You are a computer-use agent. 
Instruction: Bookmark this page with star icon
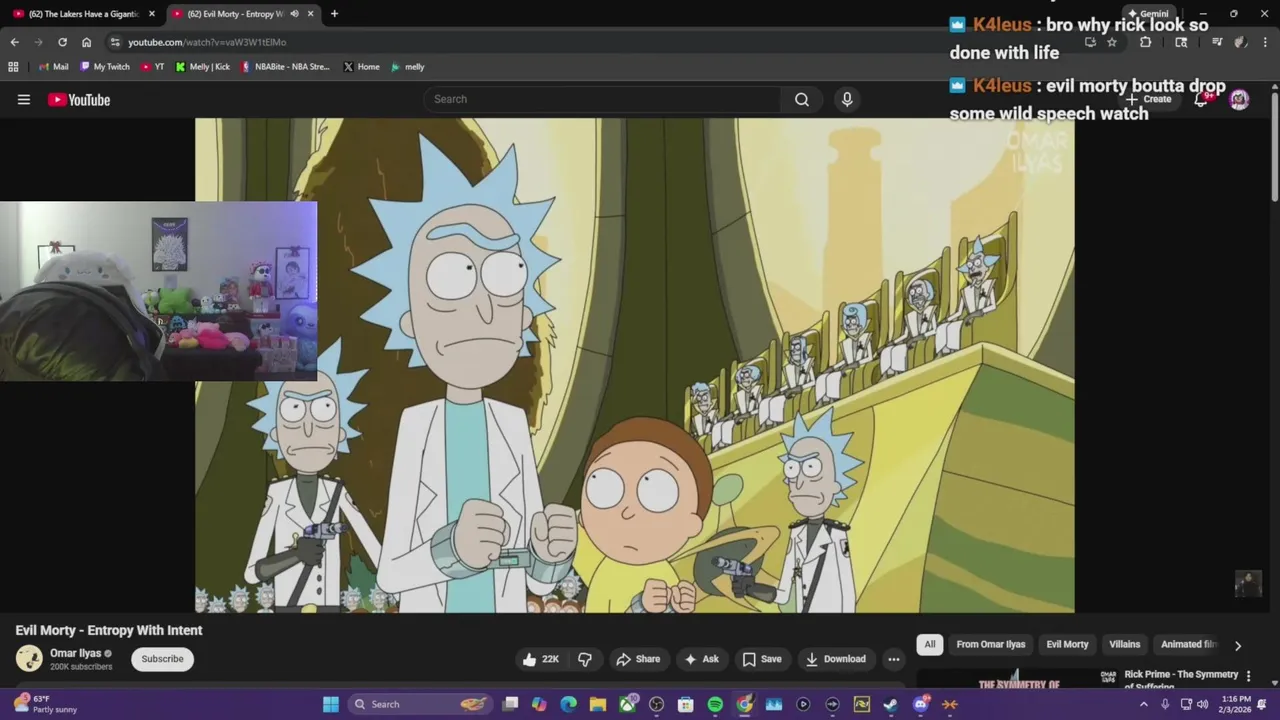pos(1111,42)
